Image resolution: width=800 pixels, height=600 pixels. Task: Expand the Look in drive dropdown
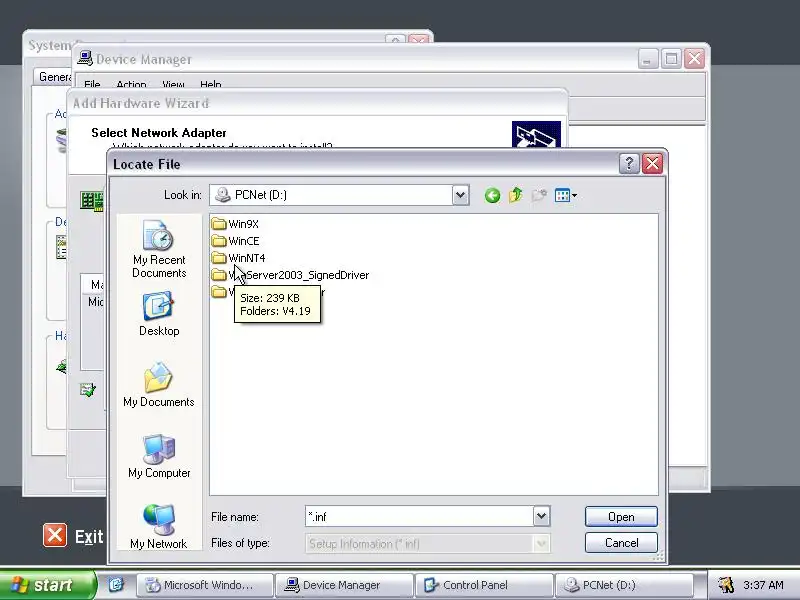pyautogui.click(x=460, y=195)
